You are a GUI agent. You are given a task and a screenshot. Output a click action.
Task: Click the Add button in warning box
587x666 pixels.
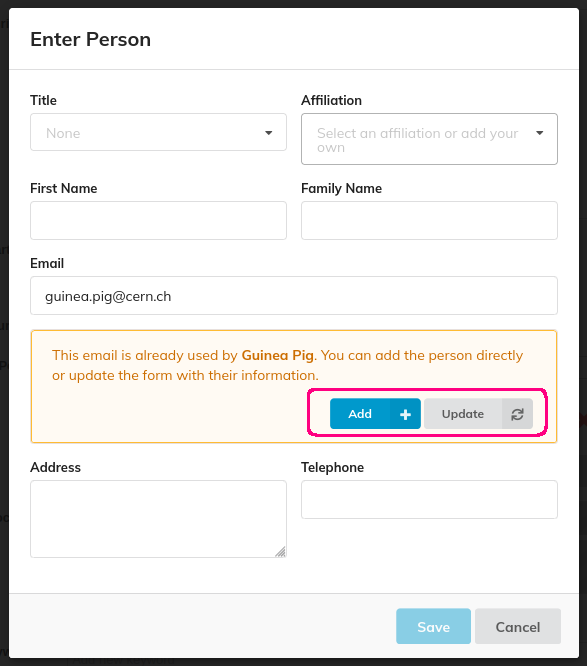[375, 414]
